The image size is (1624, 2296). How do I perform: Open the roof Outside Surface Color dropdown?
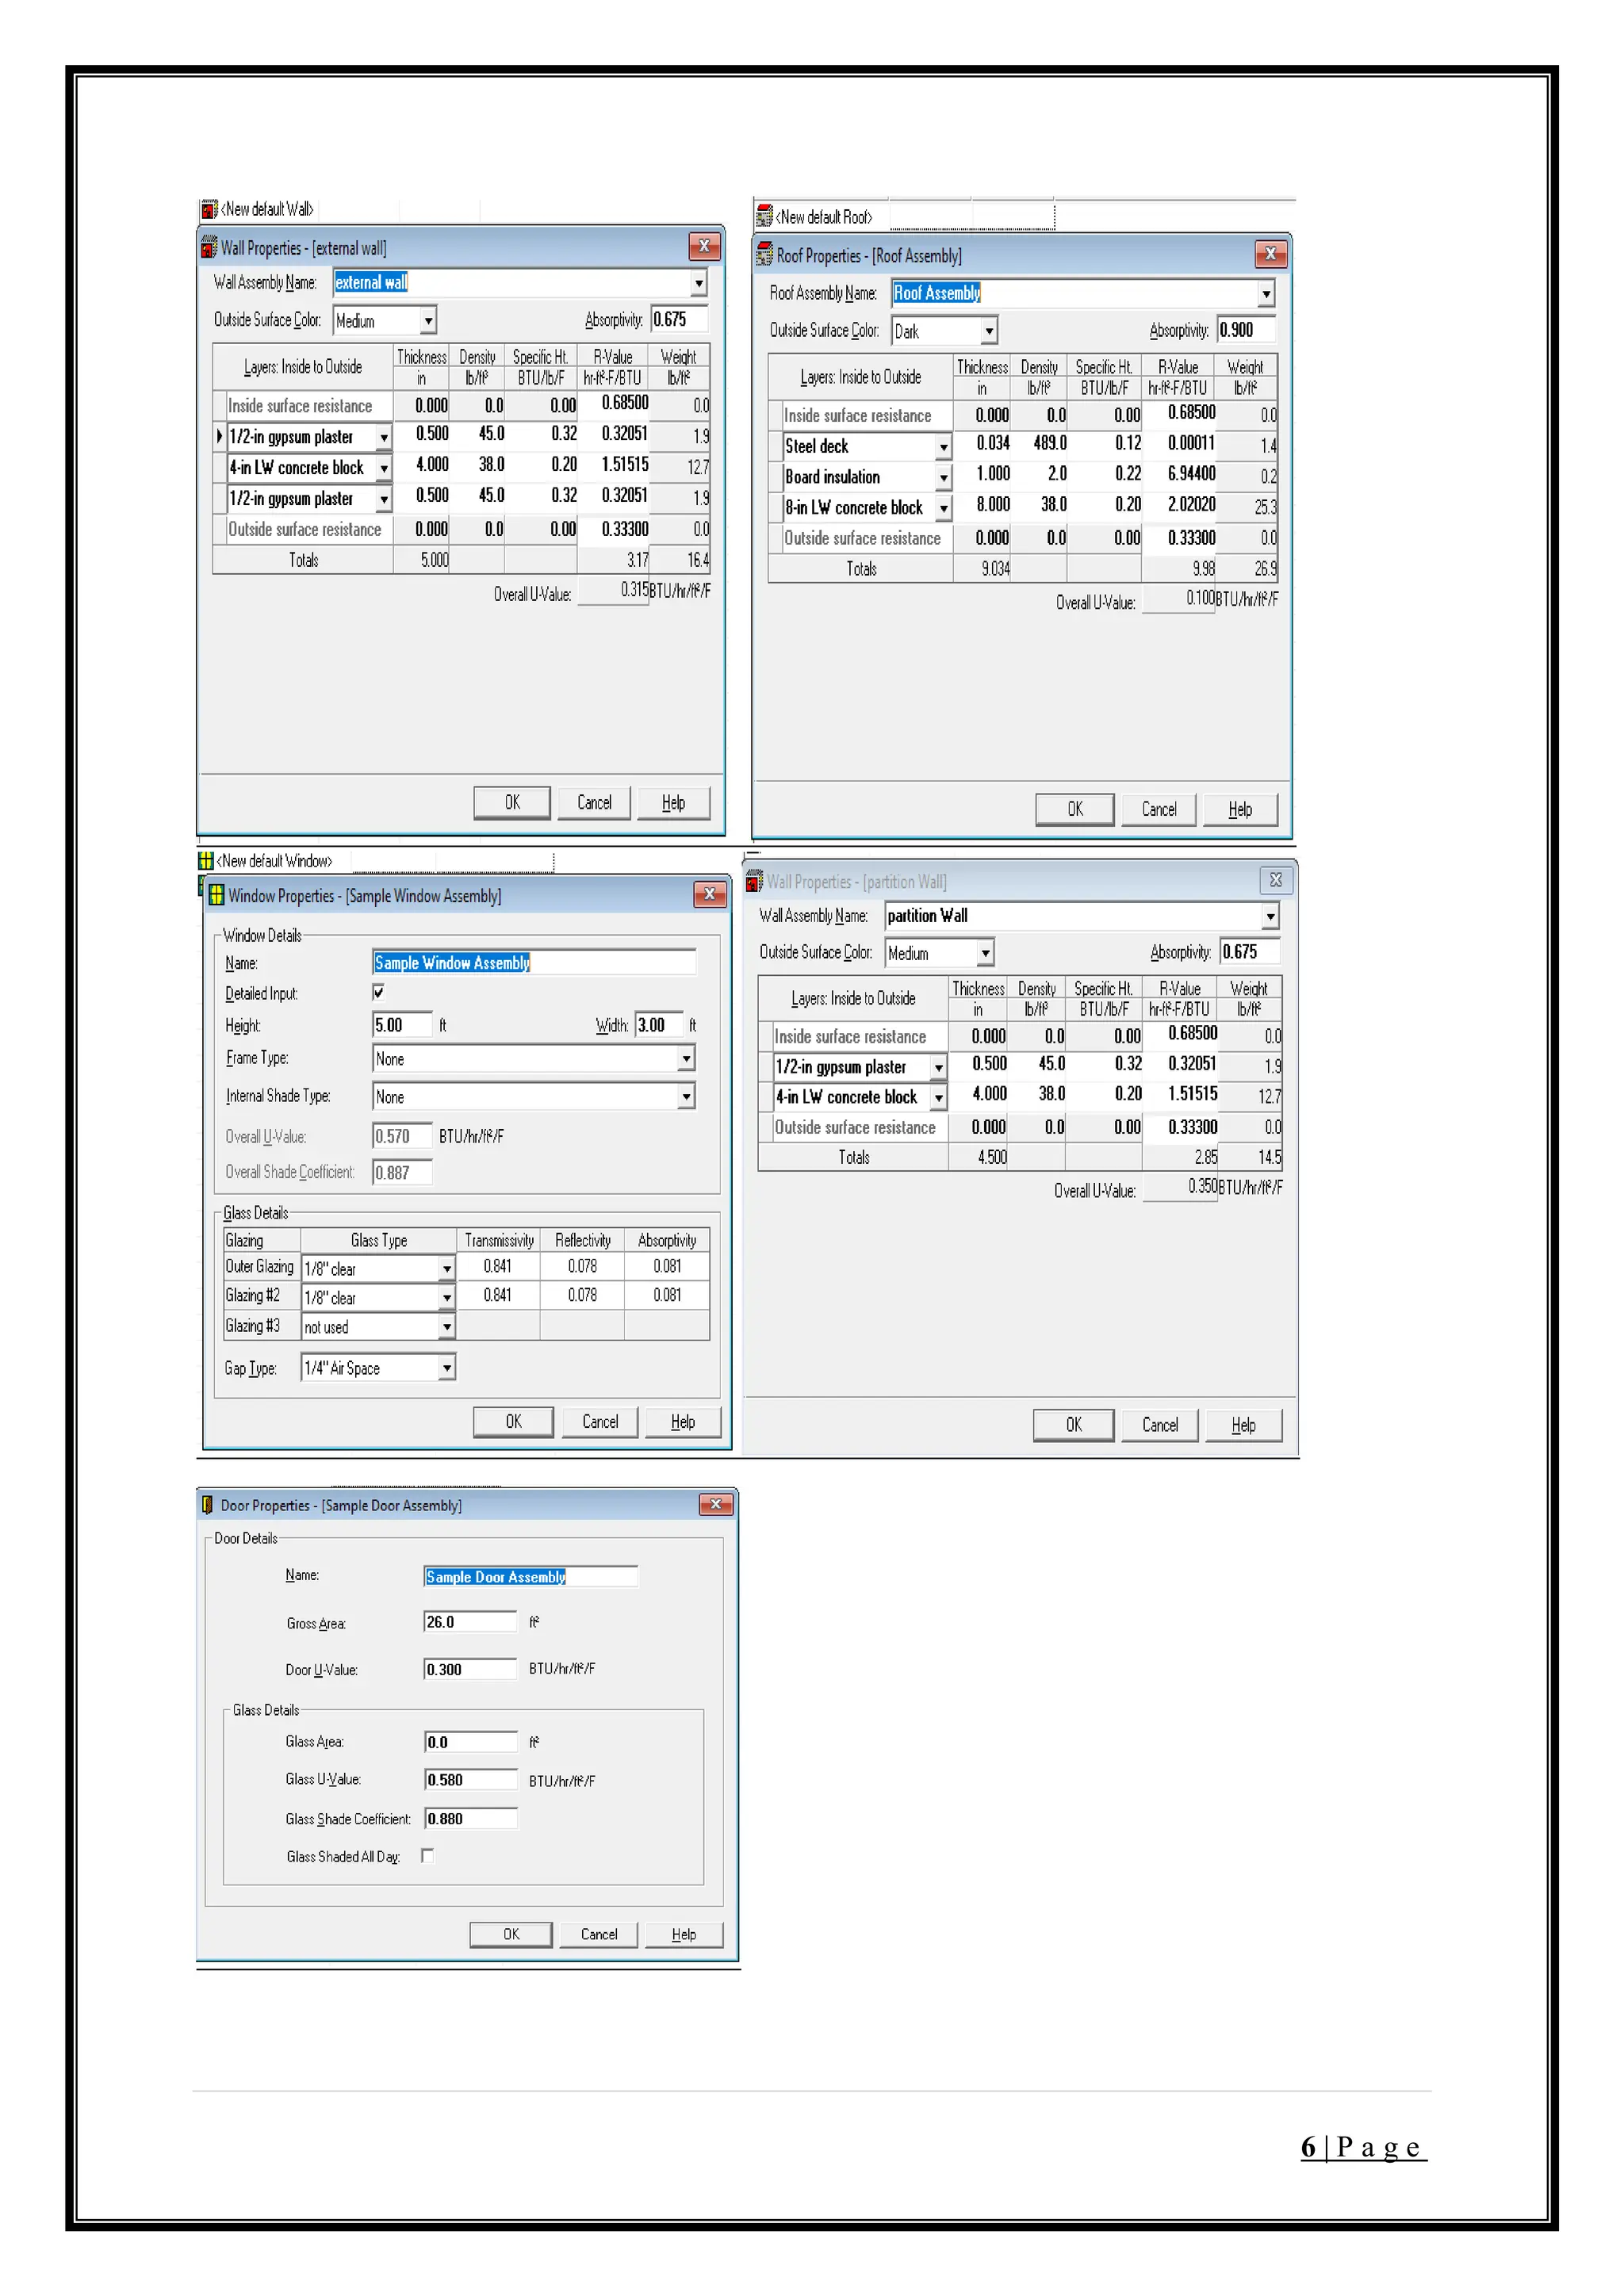pyautogui.click(x=988, y=330)
